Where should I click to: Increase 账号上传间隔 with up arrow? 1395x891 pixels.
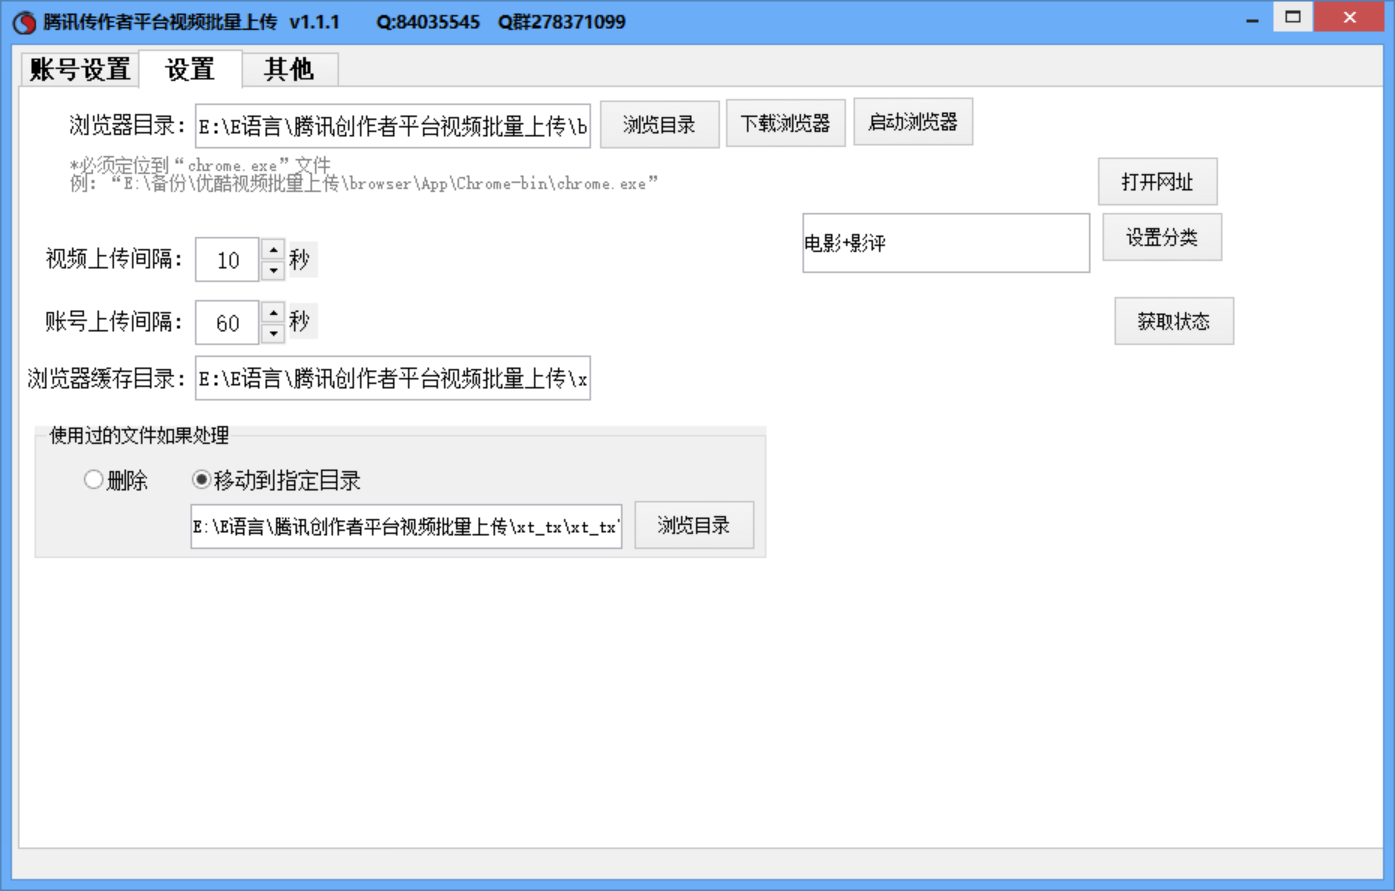tap(273, 312)
